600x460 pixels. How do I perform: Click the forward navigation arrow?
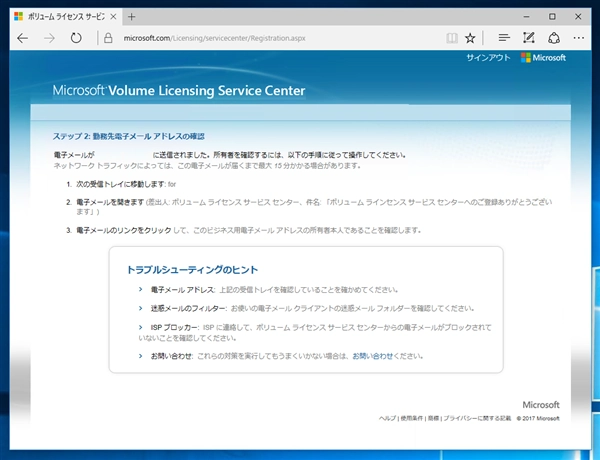49,38
